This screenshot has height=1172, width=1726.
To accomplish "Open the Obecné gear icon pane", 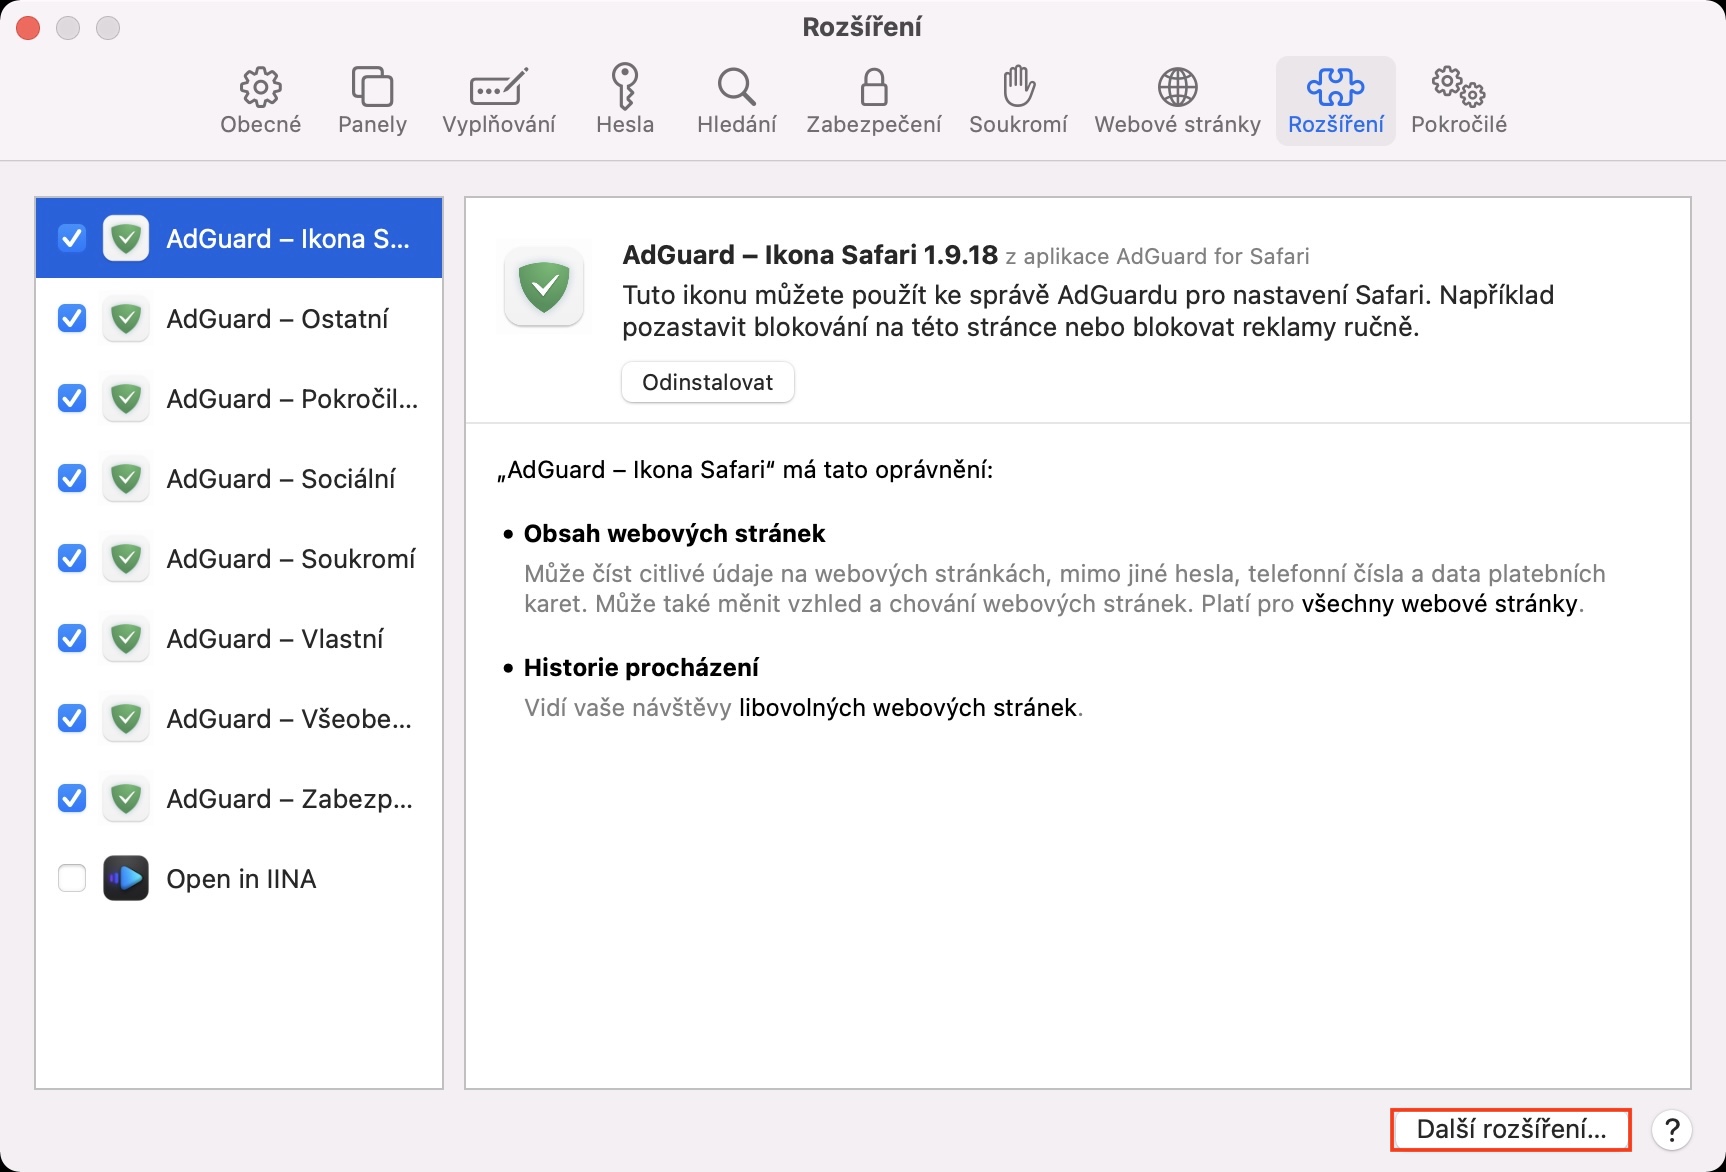I will pos(260,101).
